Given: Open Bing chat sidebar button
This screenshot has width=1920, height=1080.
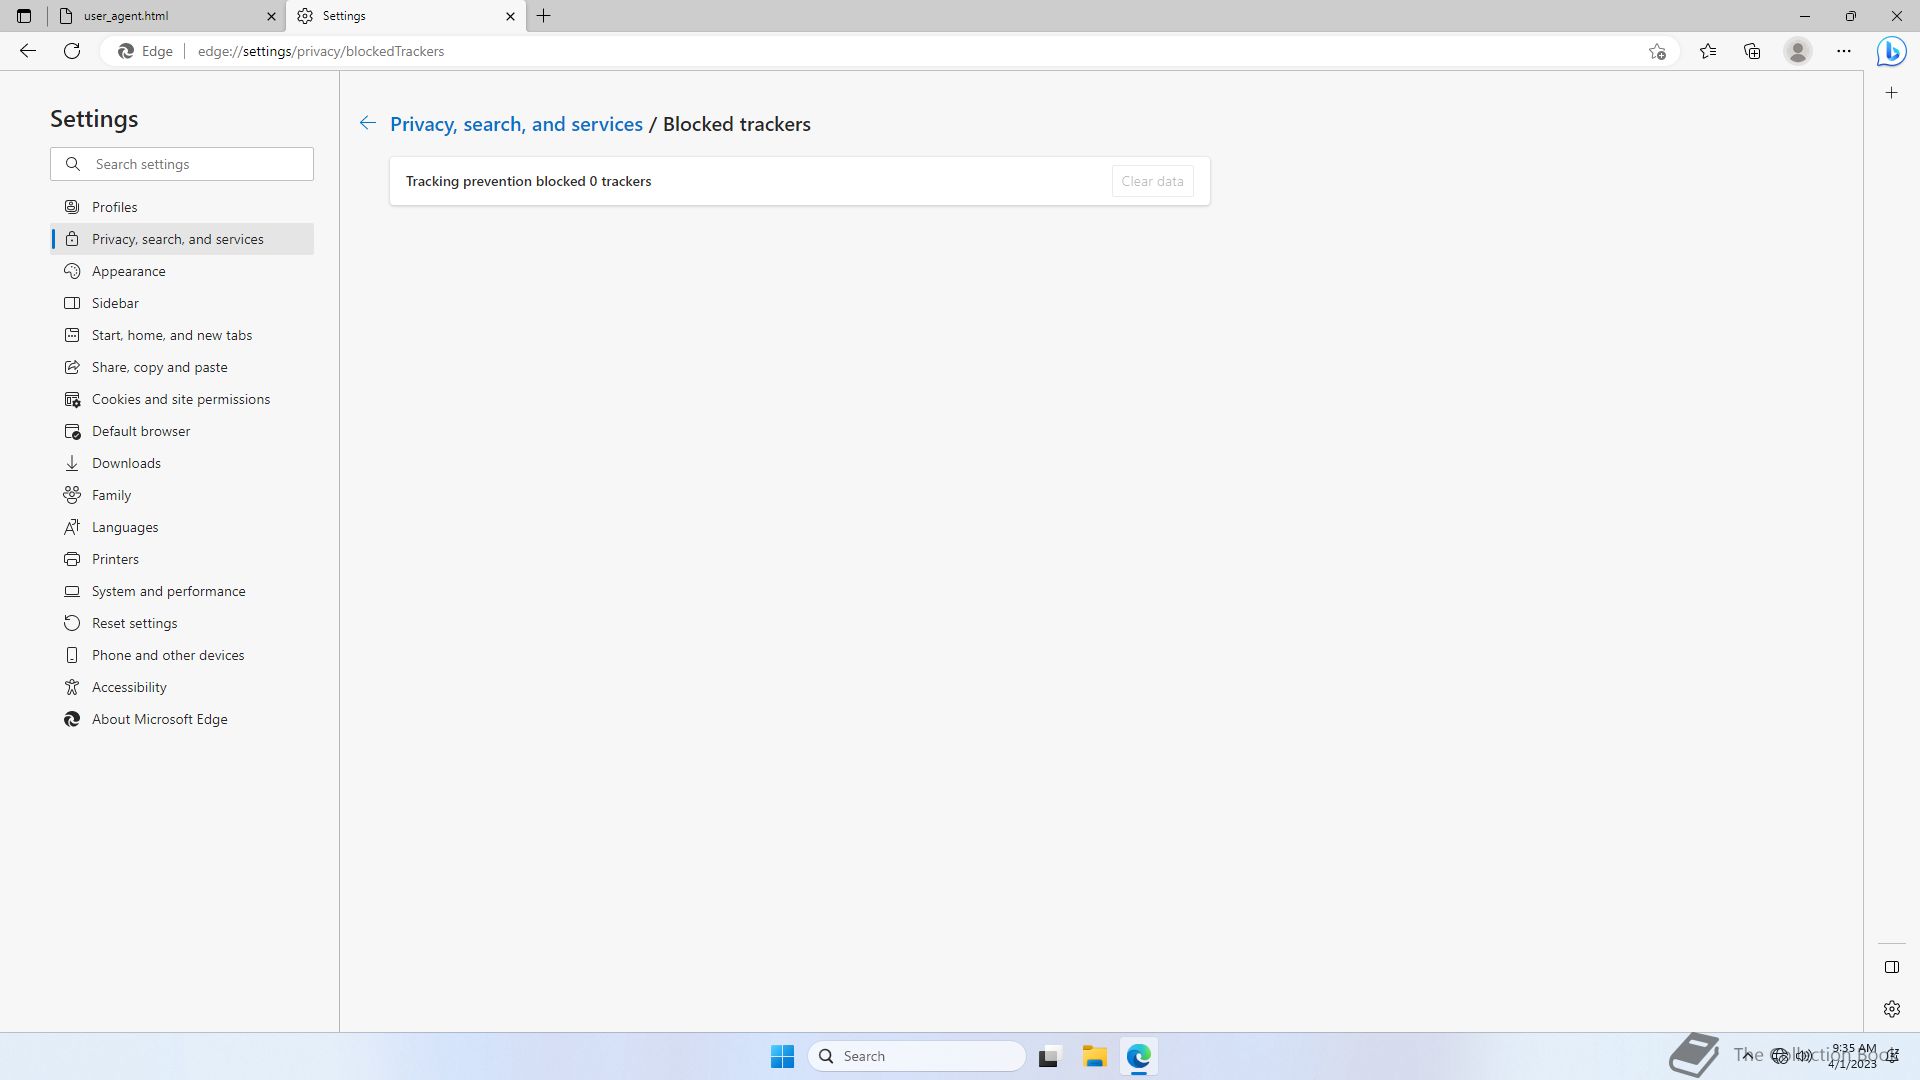Looking at the screenshot, I should coord(1891,51).
